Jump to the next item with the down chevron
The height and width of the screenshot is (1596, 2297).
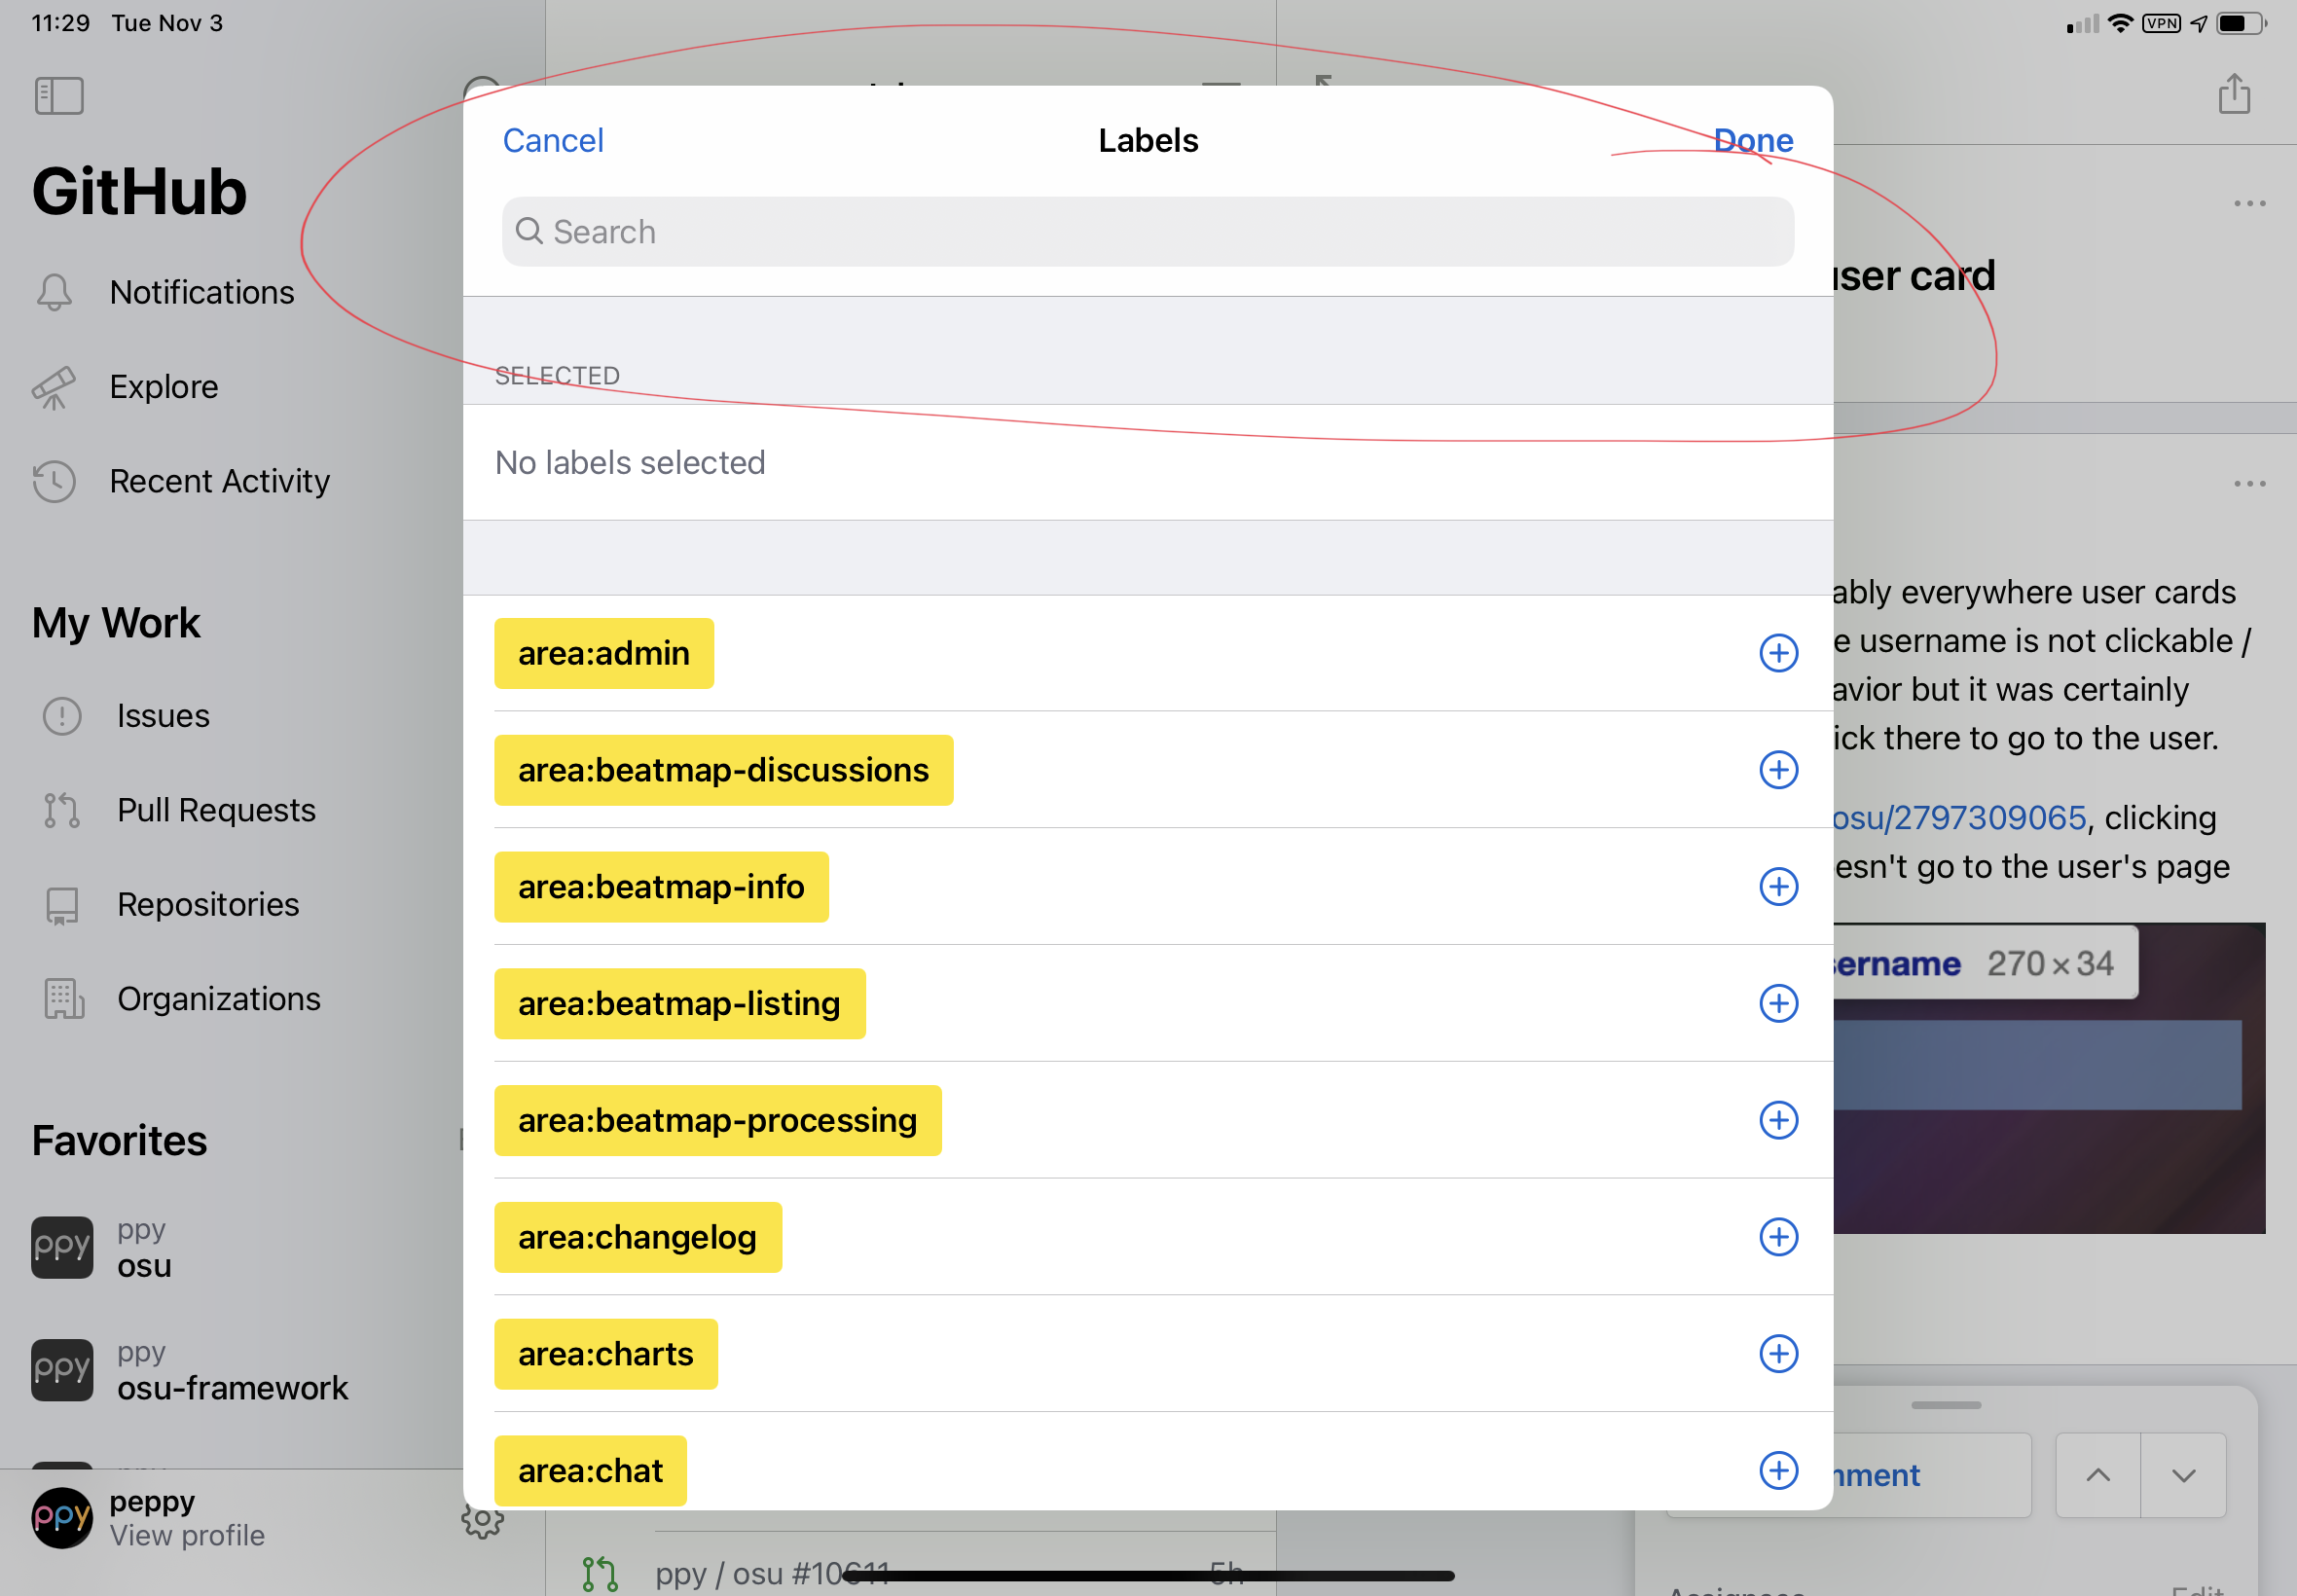[2183, 1475]
